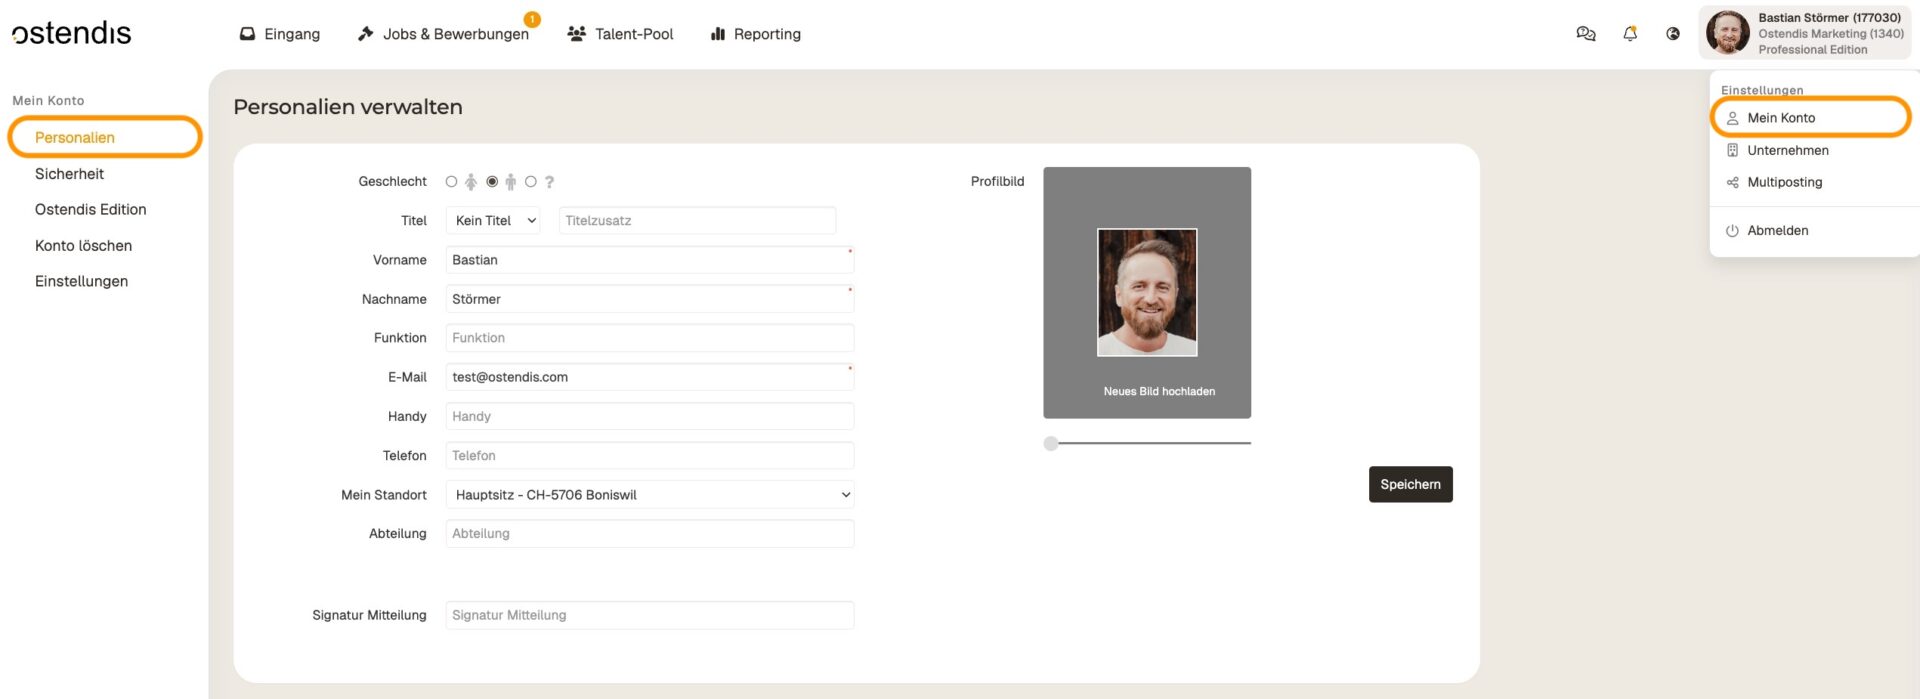The width and height of the screenshot is (1920, 699).
Task: Click the globe language icon
Action: tap(1673, 34)
